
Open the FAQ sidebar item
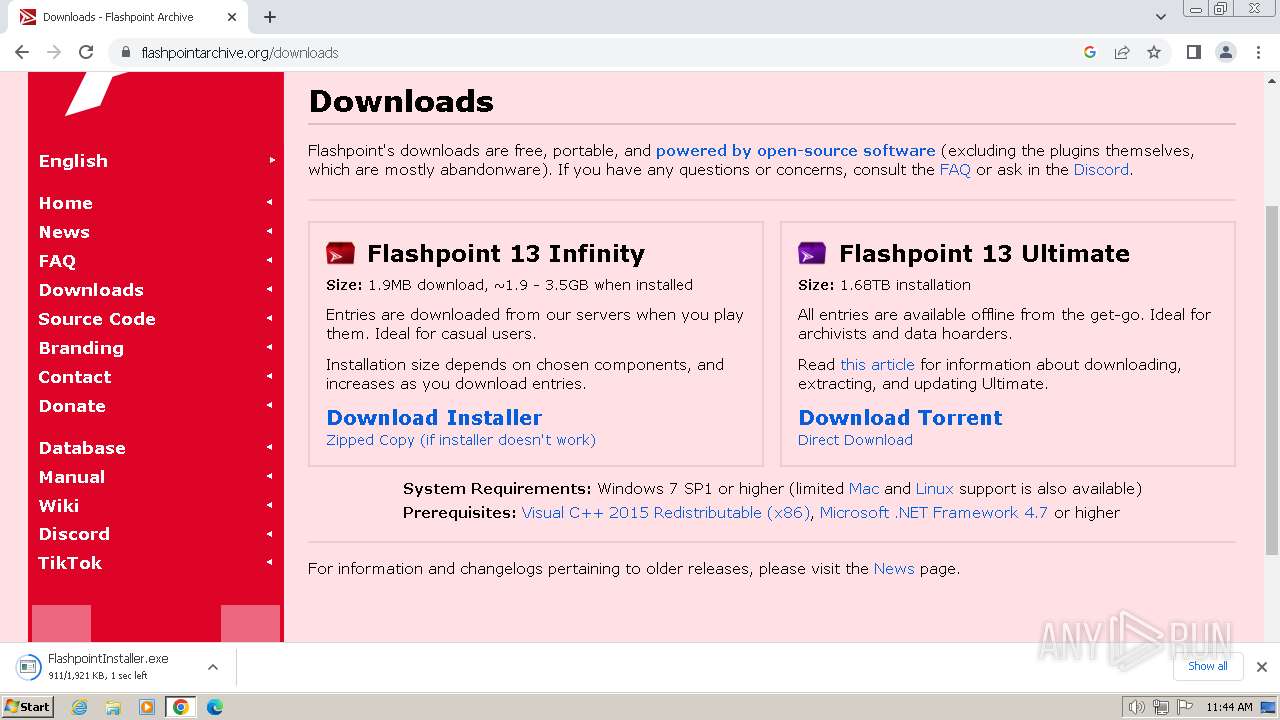pos(155,261)
